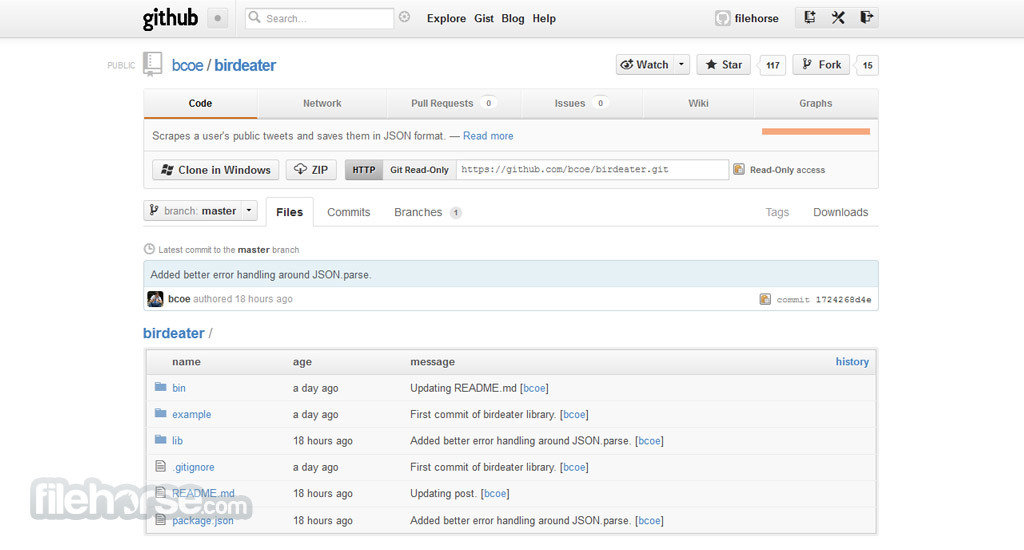Star the birdeater repository
Image resolution: width=1024 pixels, height=550 pixels.
coord(724,65)
